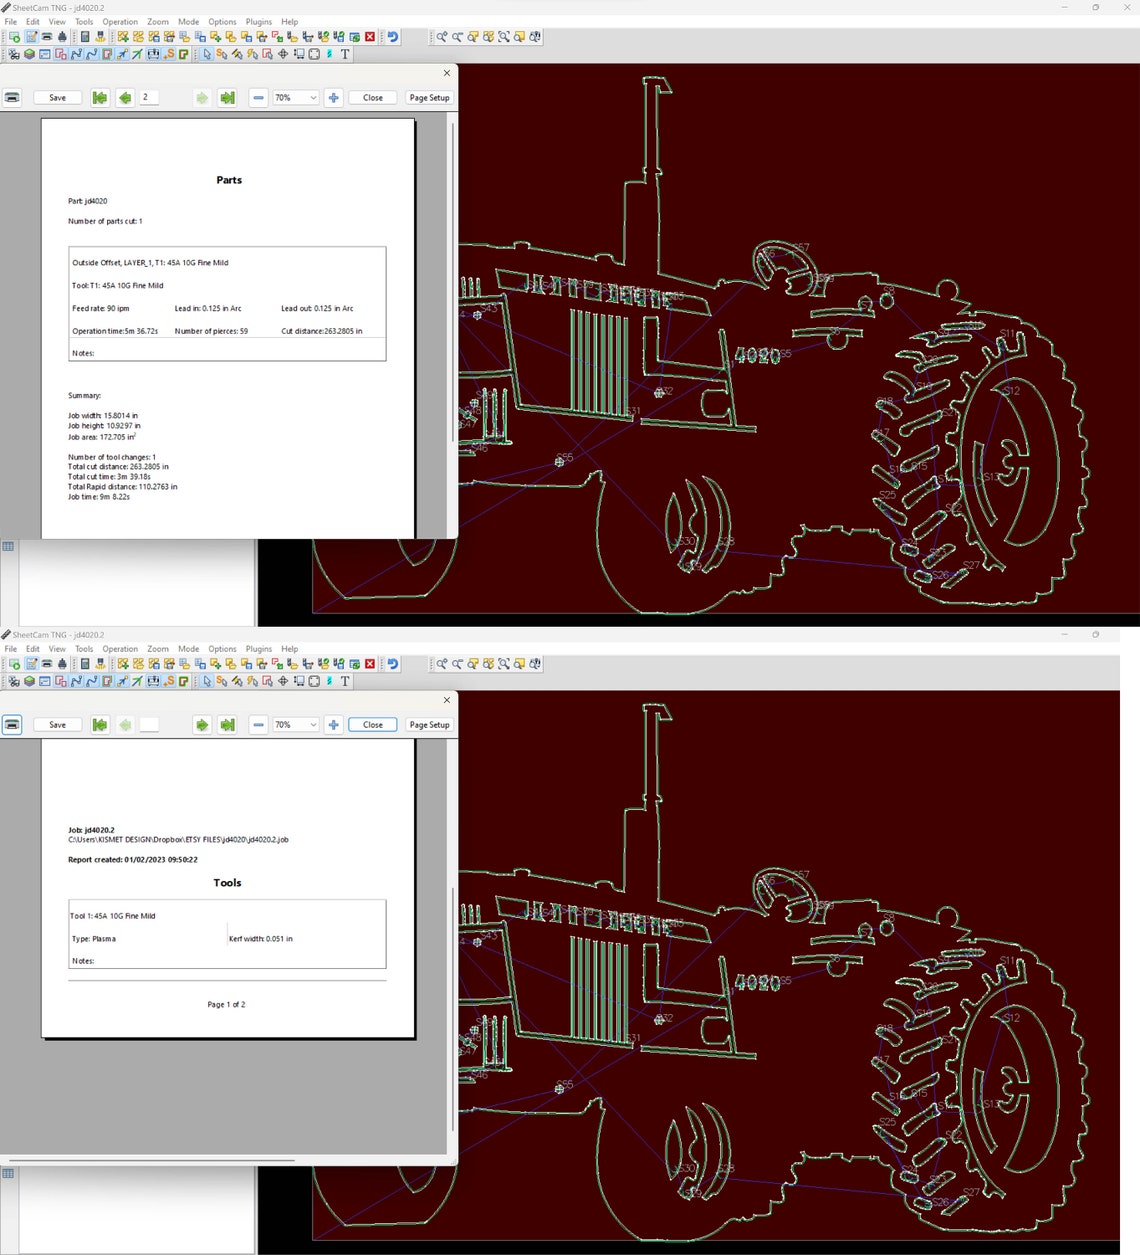1140x1255 pixels.
Task: Click the printer icon in the print preview toolbar
Action: 12,97
